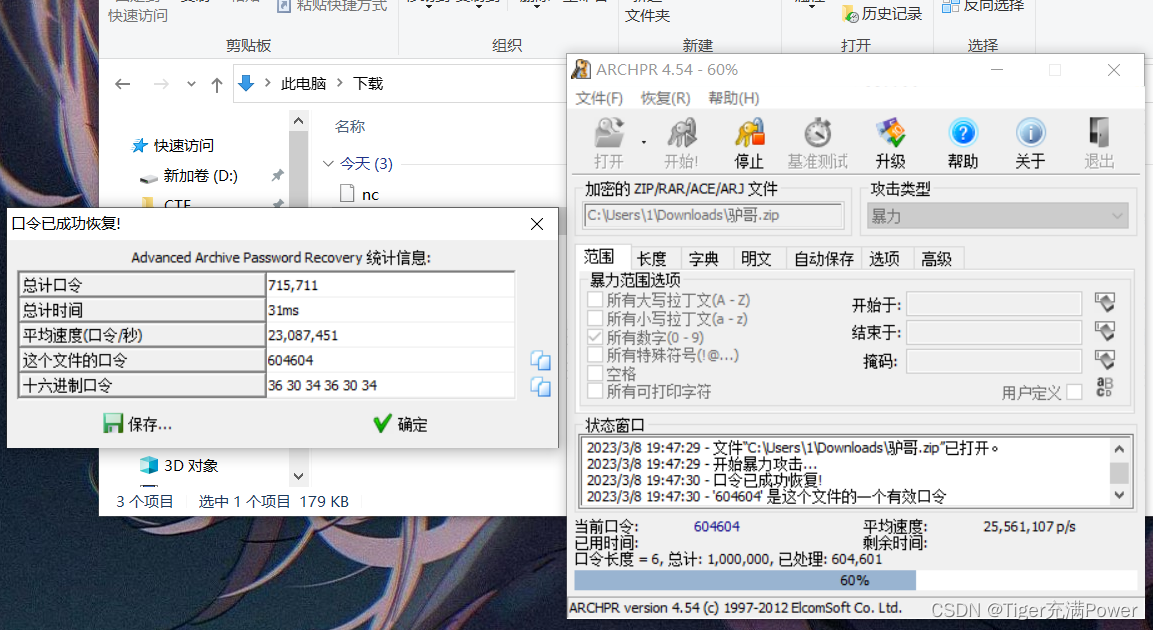Open recent locations dropdown in Explorer
This screenshot has width=1153, height=630.
click(191, 85)
